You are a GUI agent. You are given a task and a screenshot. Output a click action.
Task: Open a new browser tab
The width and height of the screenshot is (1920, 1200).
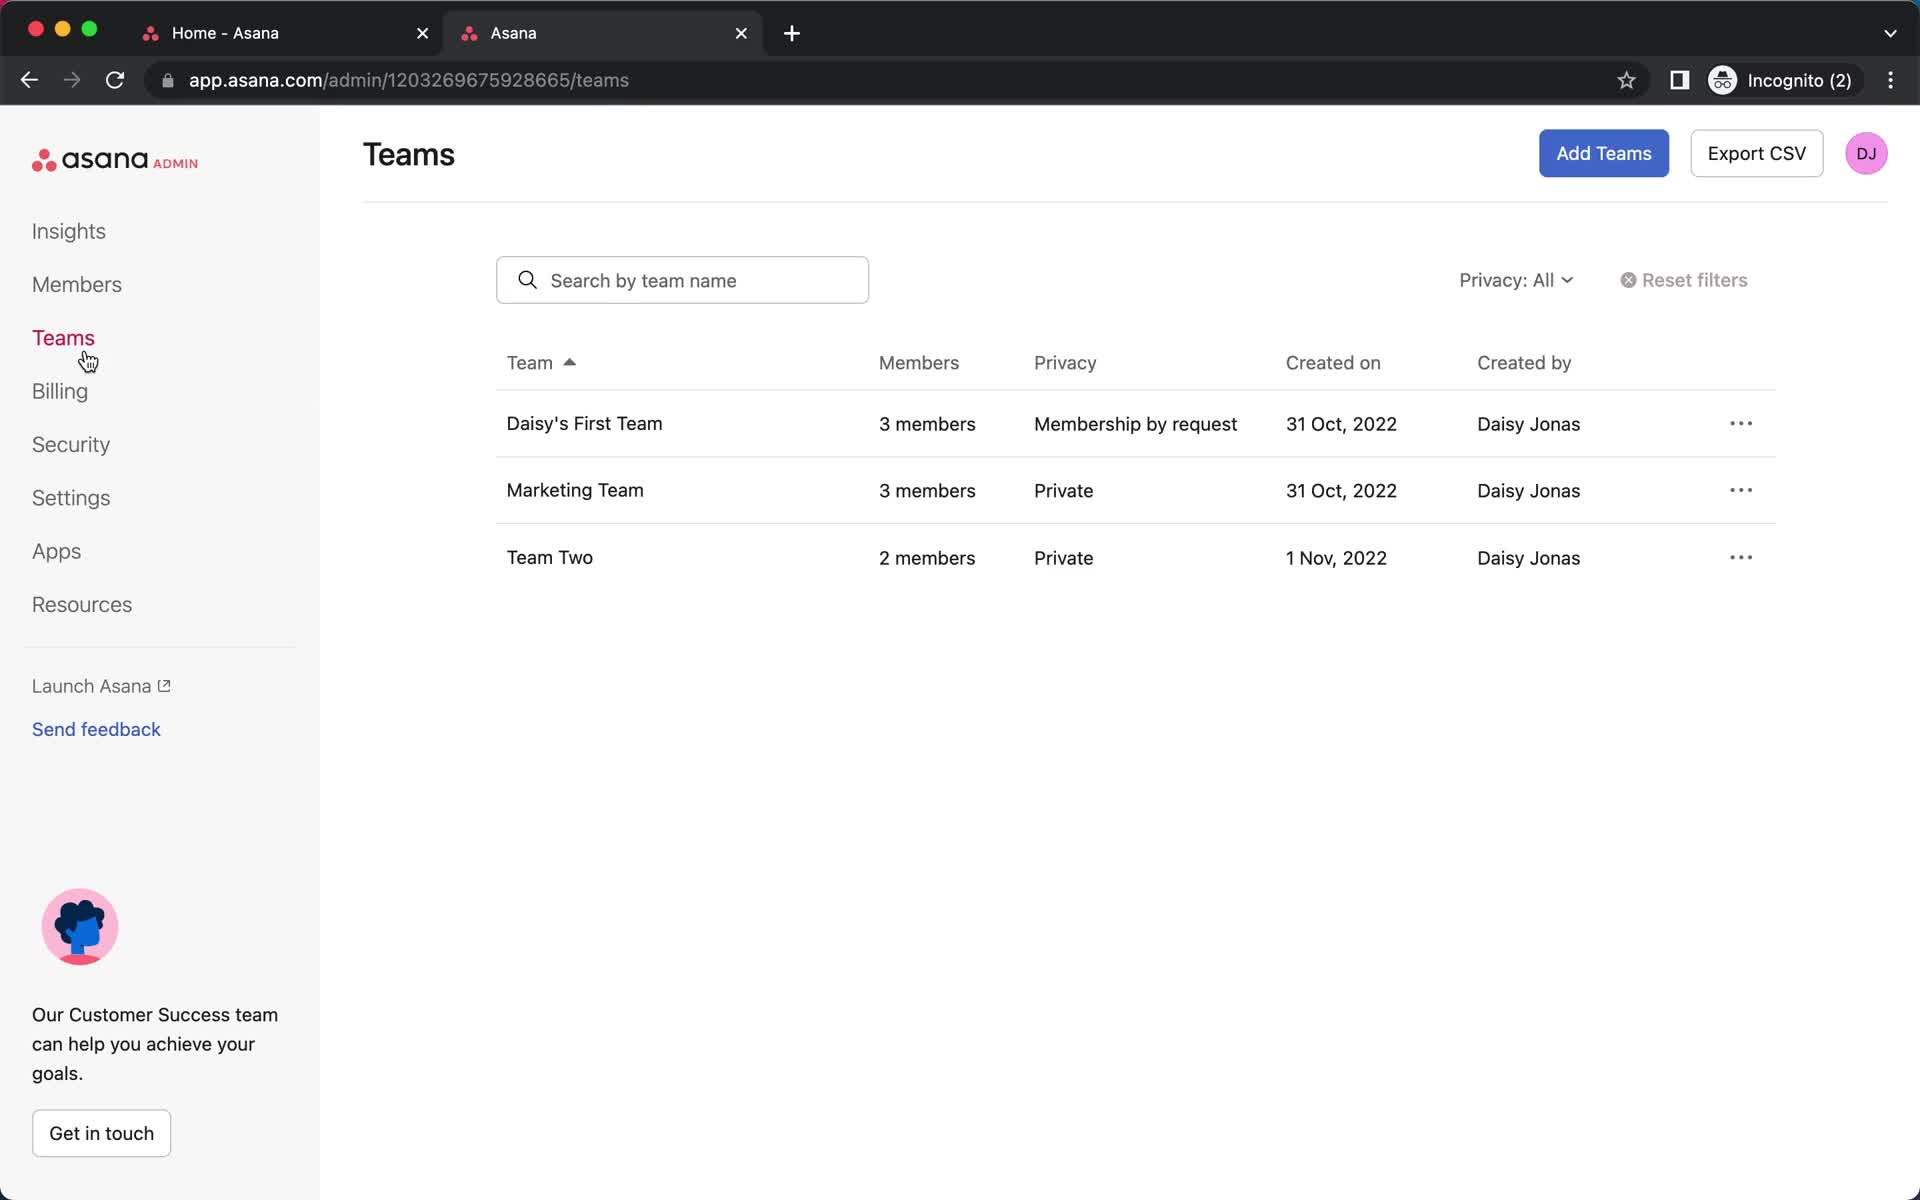click(792, 33)
